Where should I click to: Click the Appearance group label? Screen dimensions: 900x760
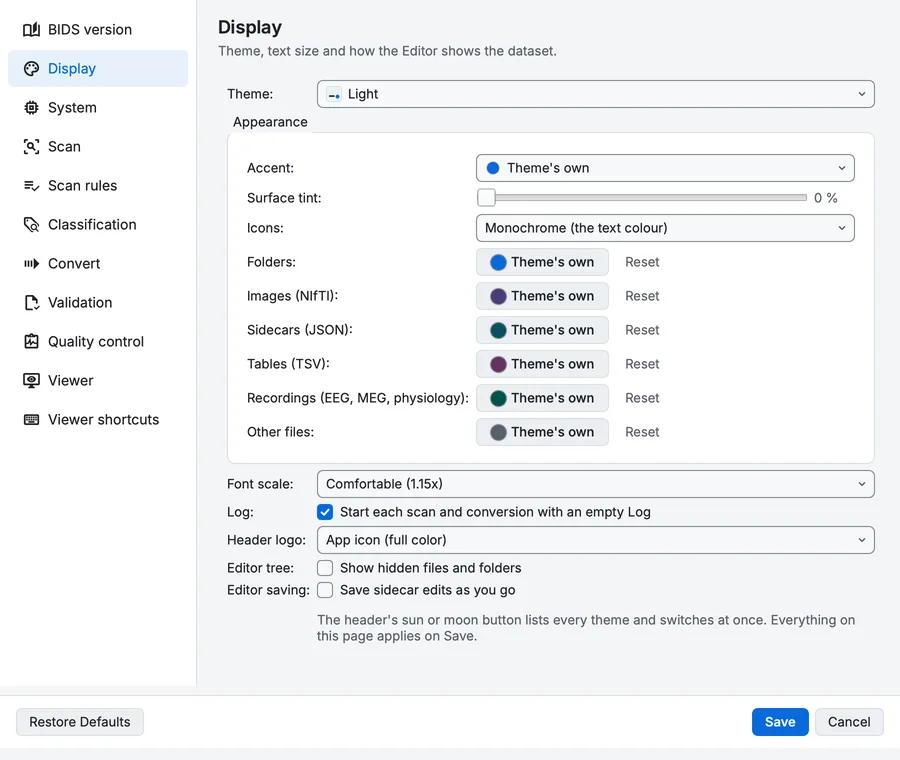pos(270,122)
